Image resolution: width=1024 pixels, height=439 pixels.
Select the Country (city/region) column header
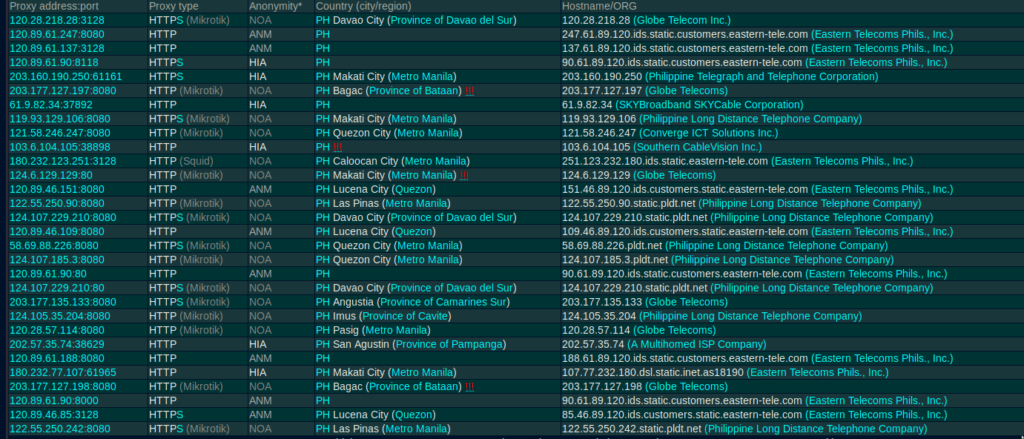tap(377, 6)
